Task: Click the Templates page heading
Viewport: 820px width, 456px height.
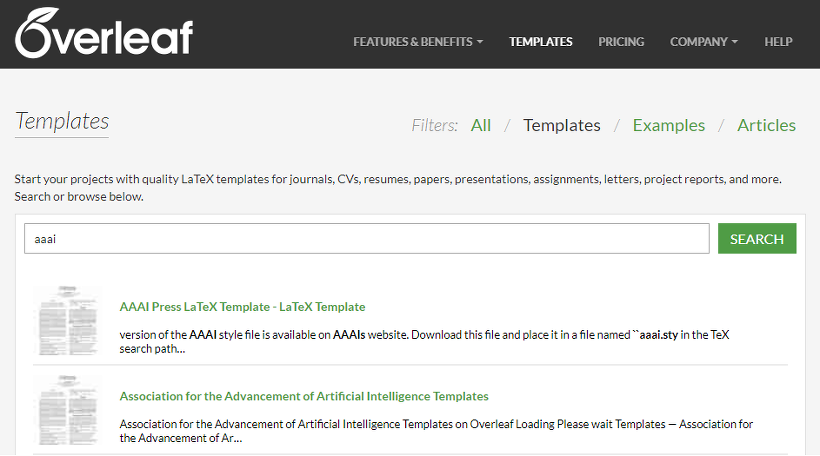Action: pos(62,121)
